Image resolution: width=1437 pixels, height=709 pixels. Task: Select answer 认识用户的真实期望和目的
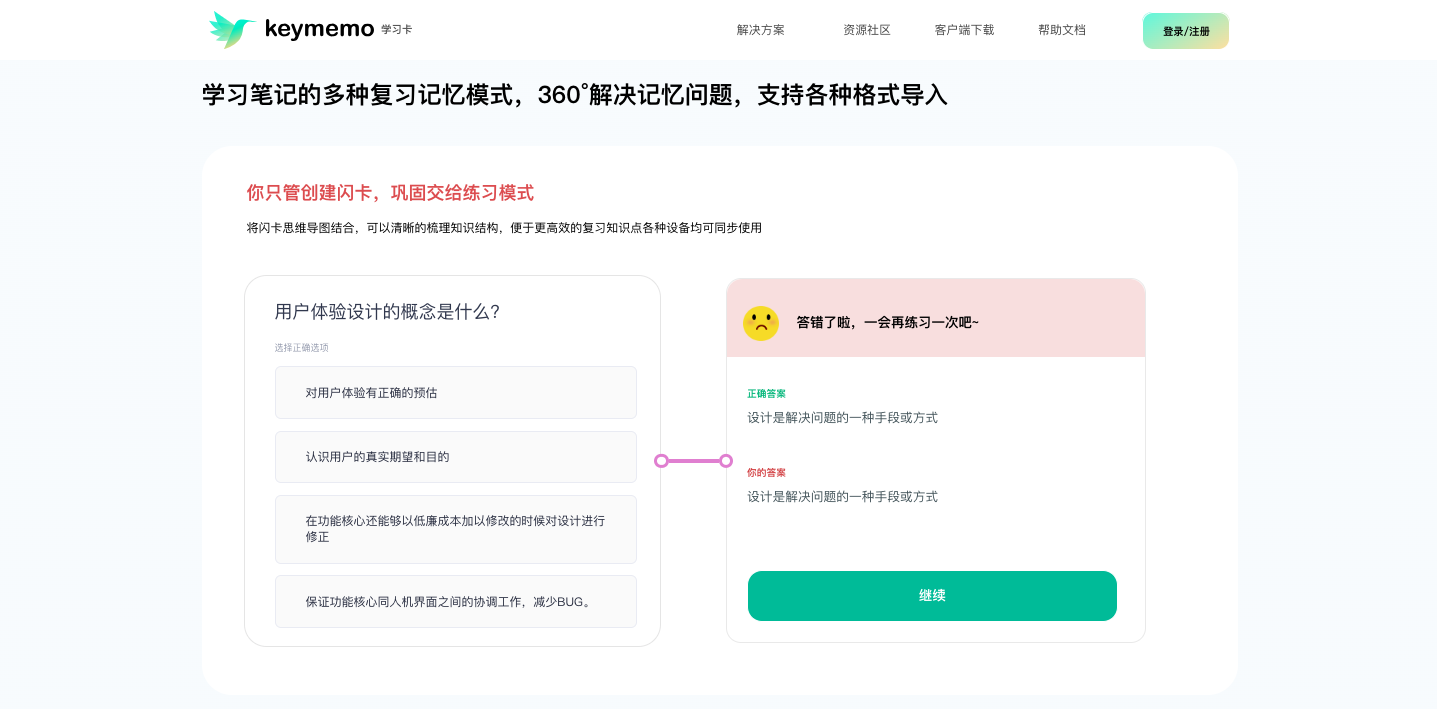(x=455, y=457)
